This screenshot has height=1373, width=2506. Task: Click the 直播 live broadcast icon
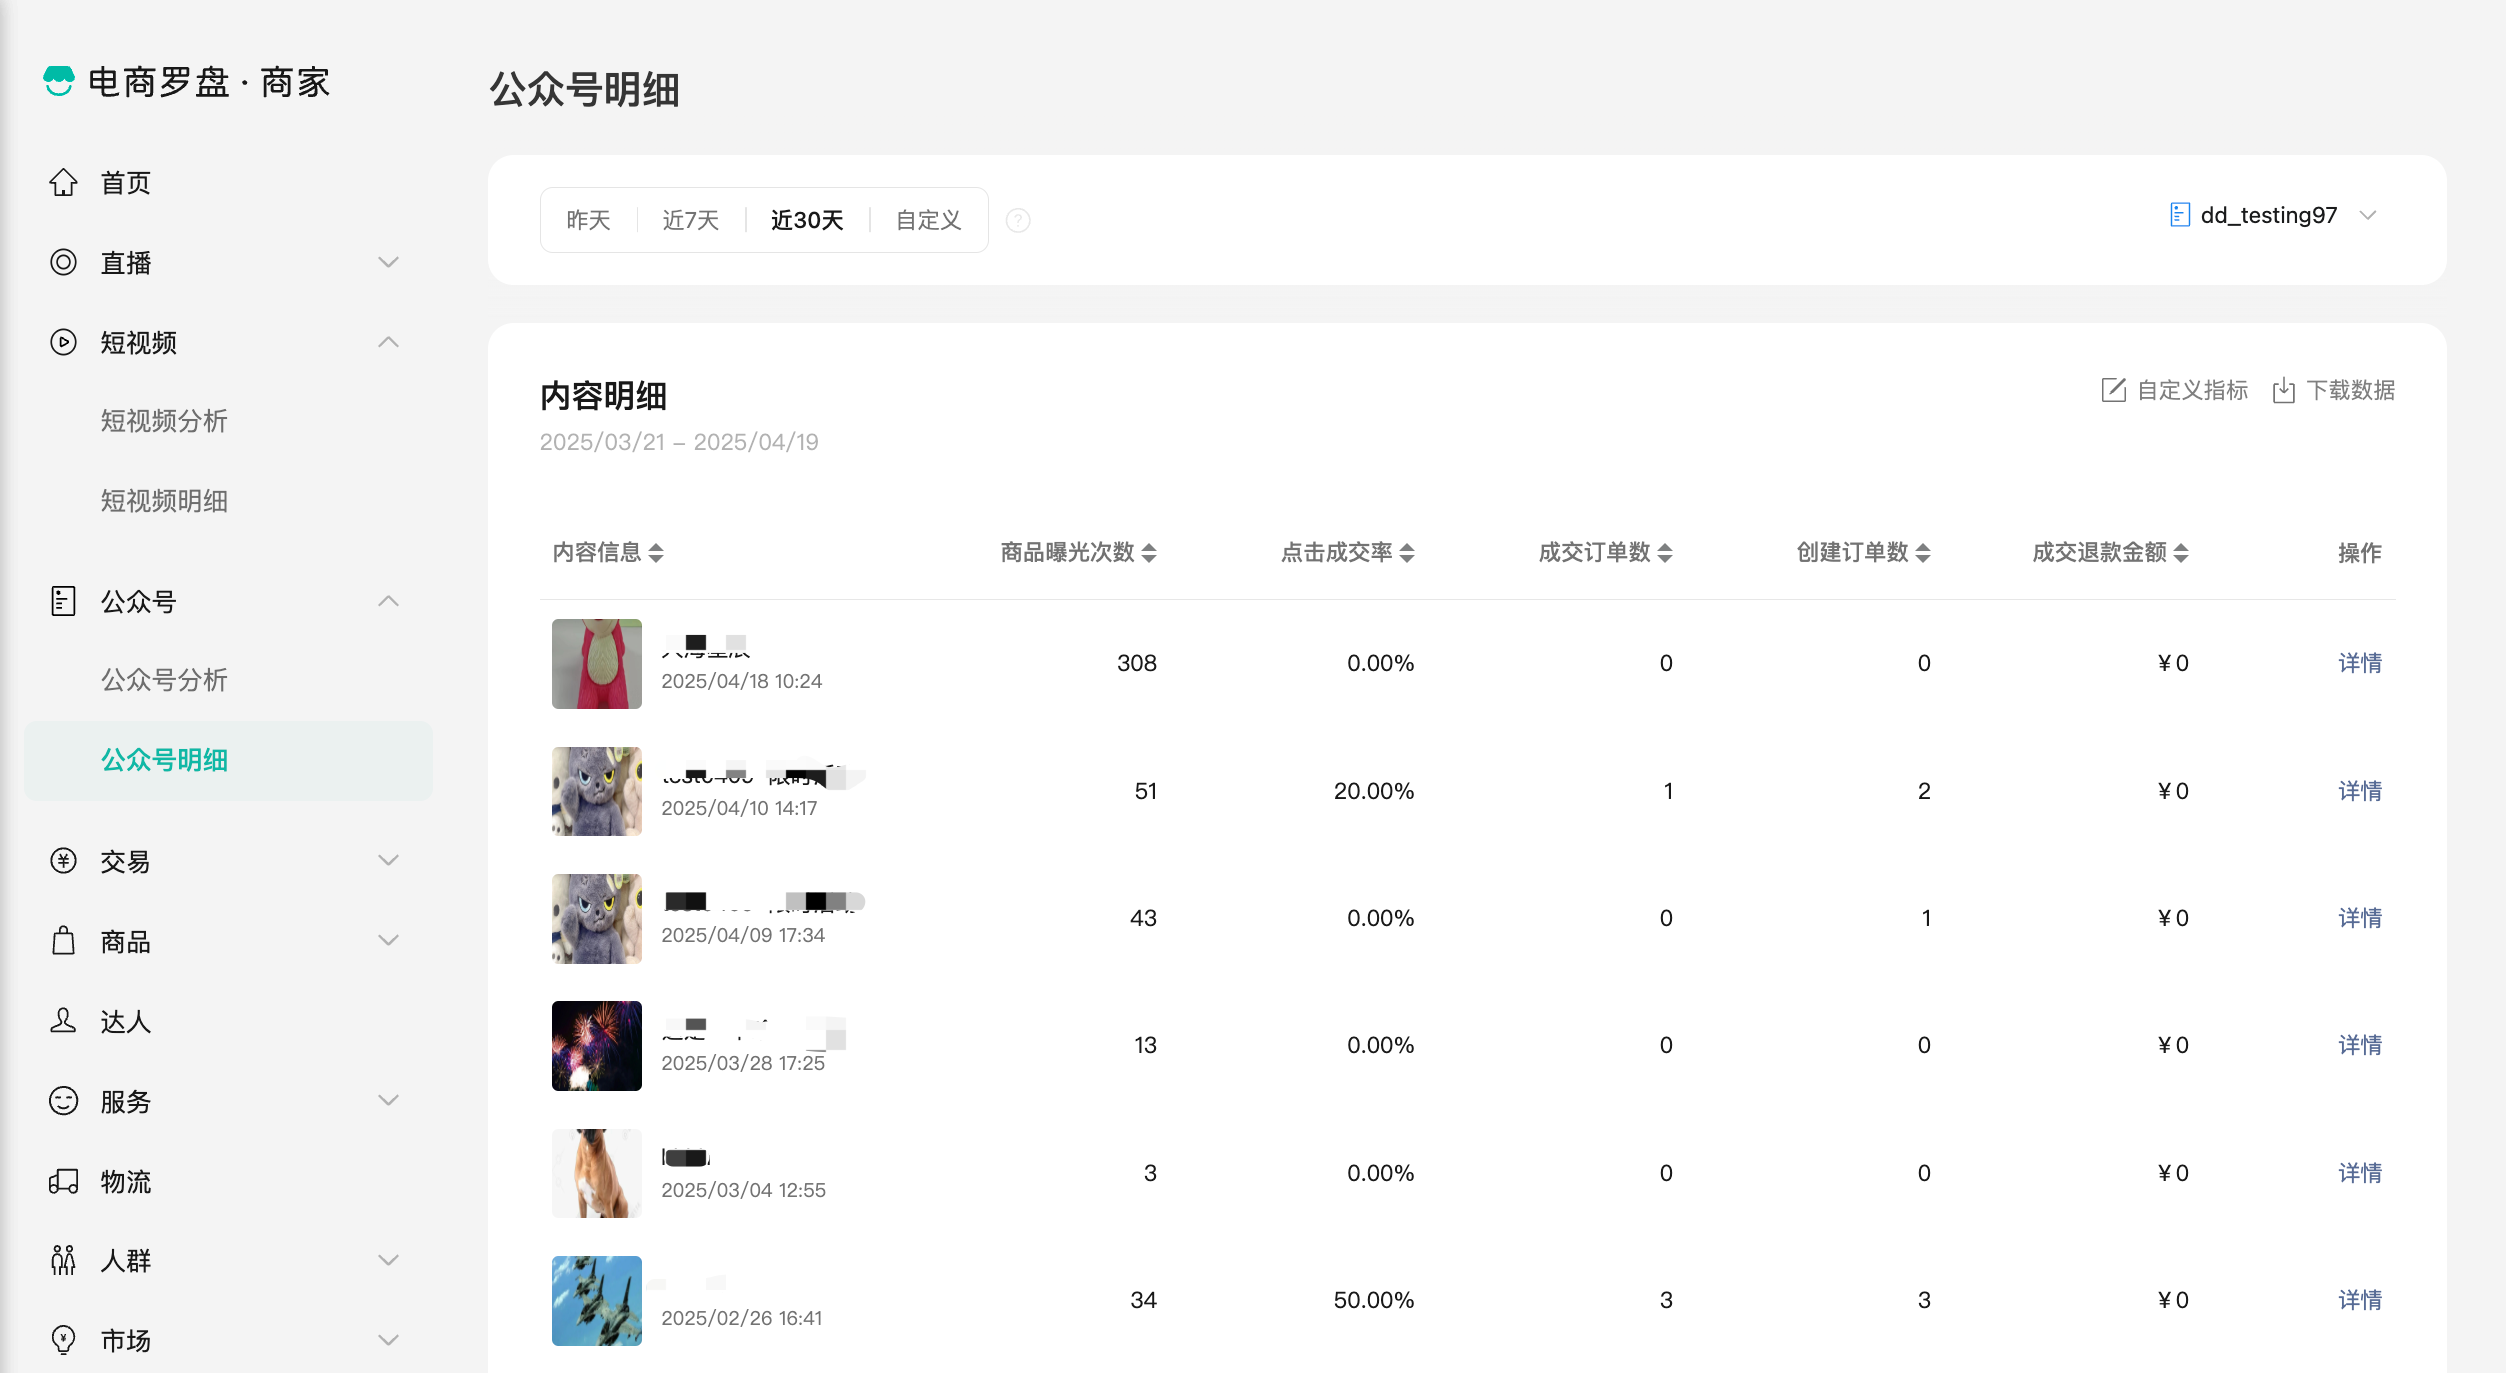tap(63, 263)
